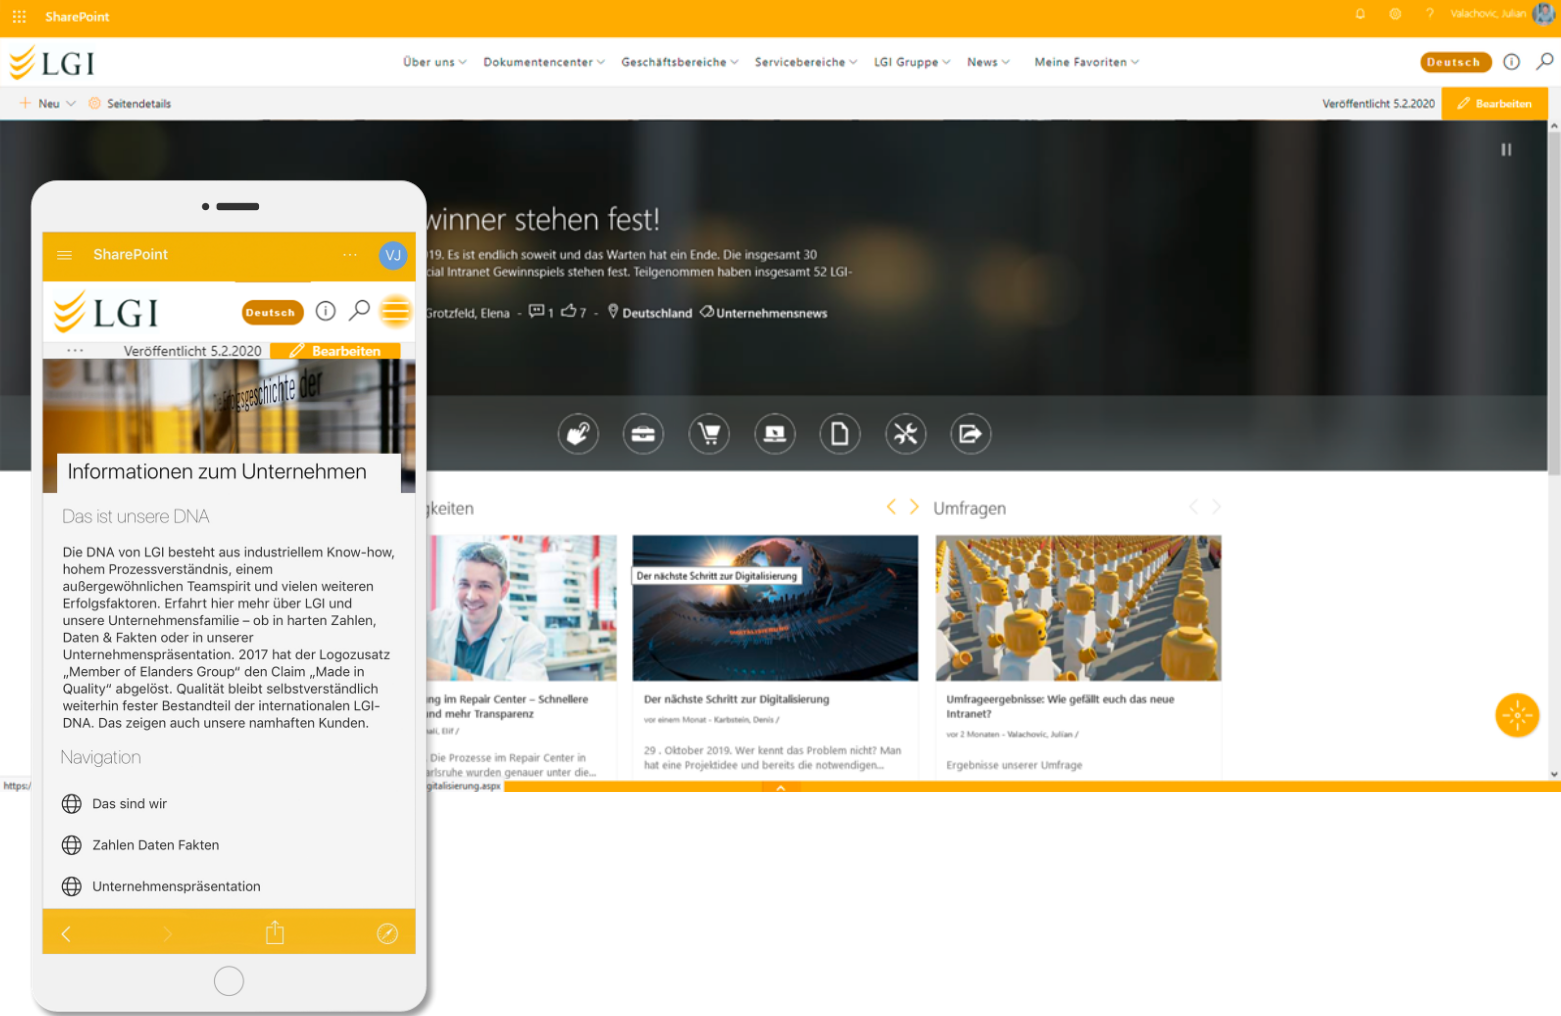Expand the Servicebereiche menu
The image size is (1561, 1016).
[806, 62]
